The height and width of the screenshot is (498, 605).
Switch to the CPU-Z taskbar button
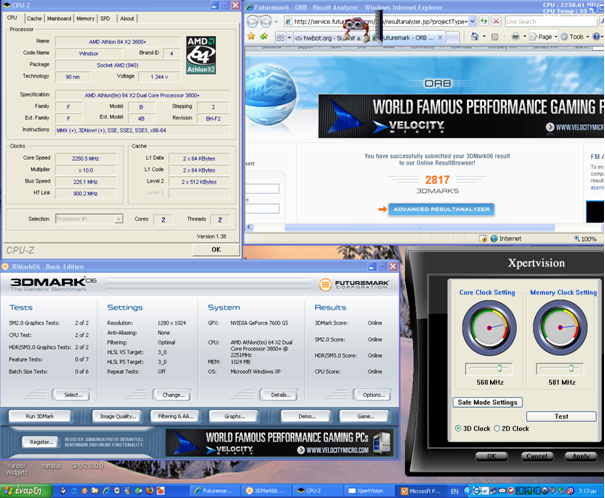pos(317,491)
